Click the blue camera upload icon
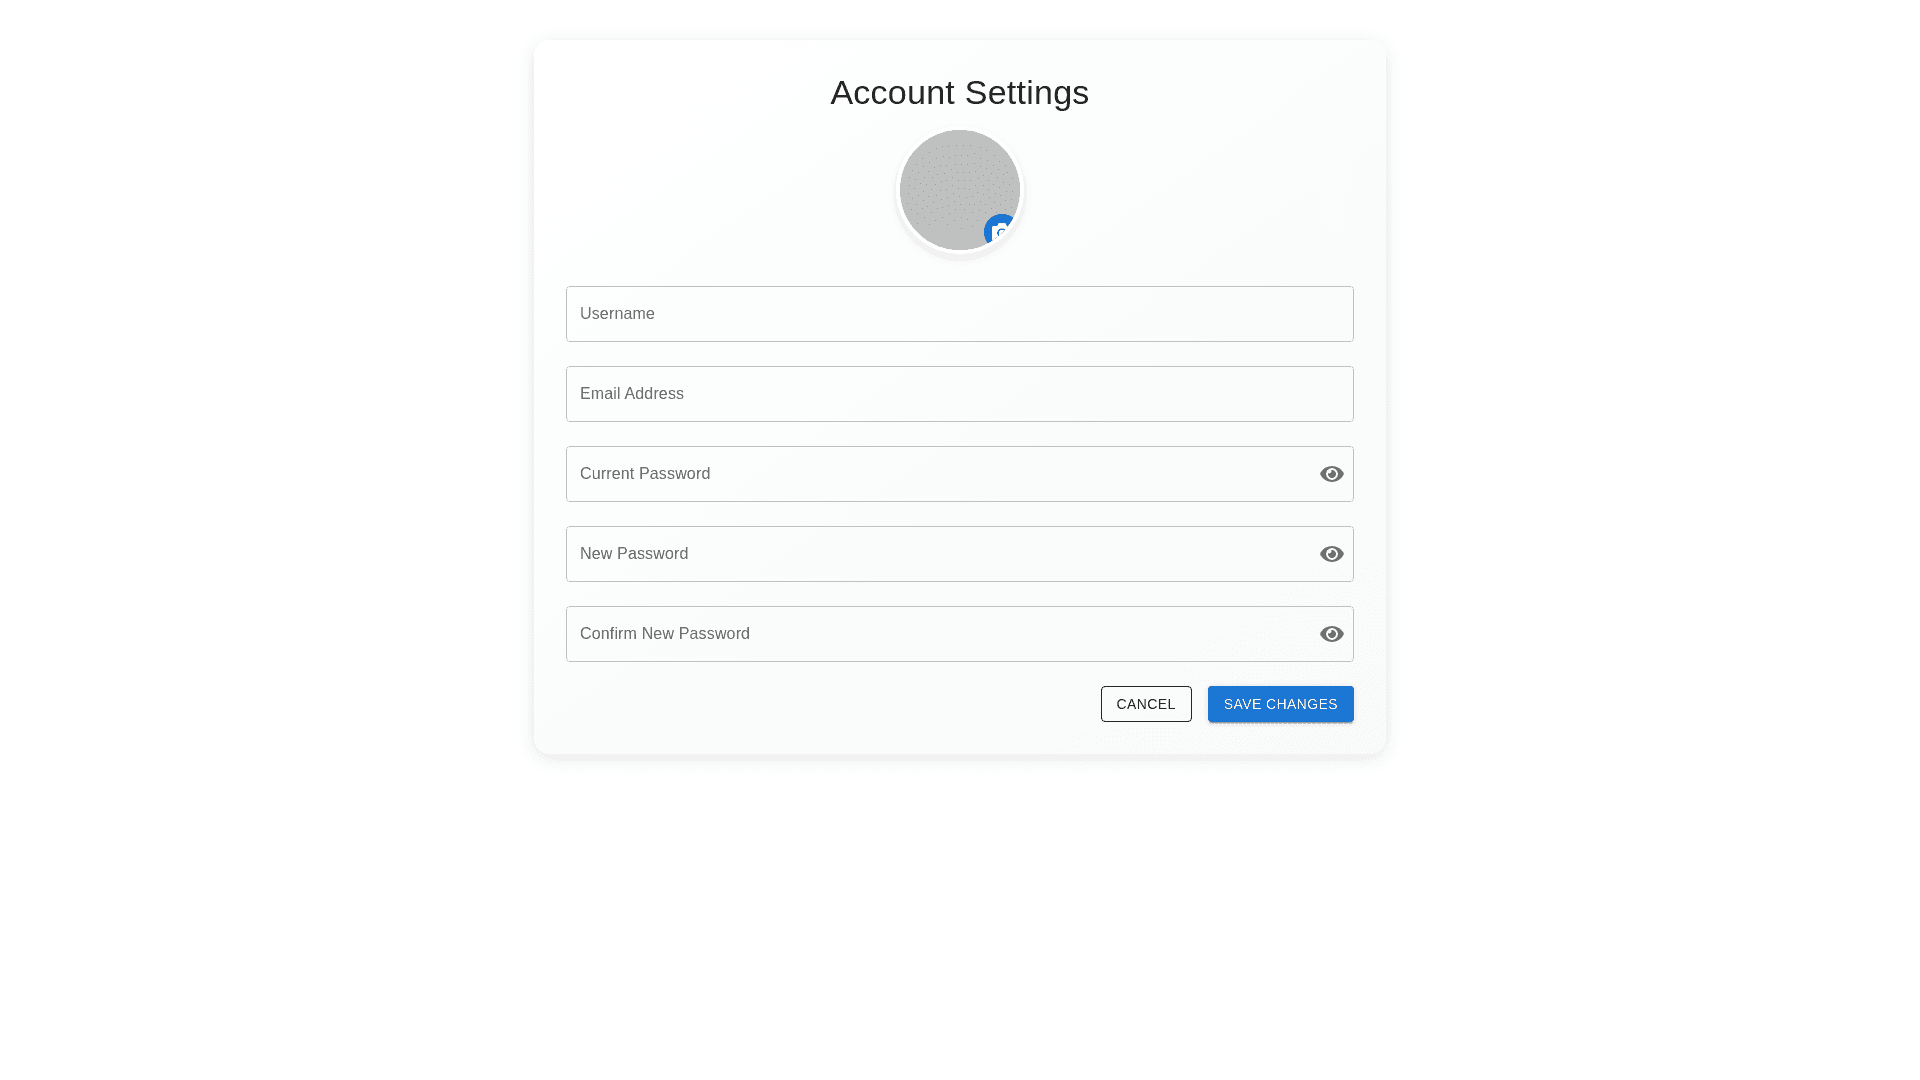 pos(1000,231)
